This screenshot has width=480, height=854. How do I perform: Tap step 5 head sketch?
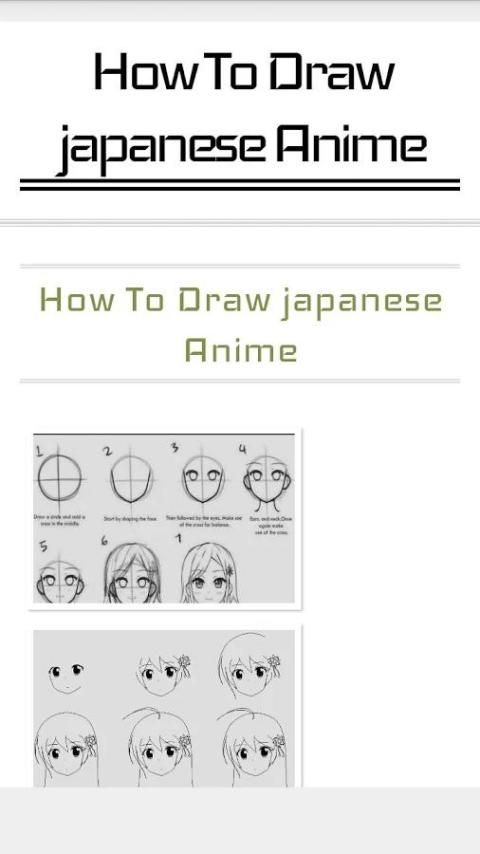click(x=60, y=580)
